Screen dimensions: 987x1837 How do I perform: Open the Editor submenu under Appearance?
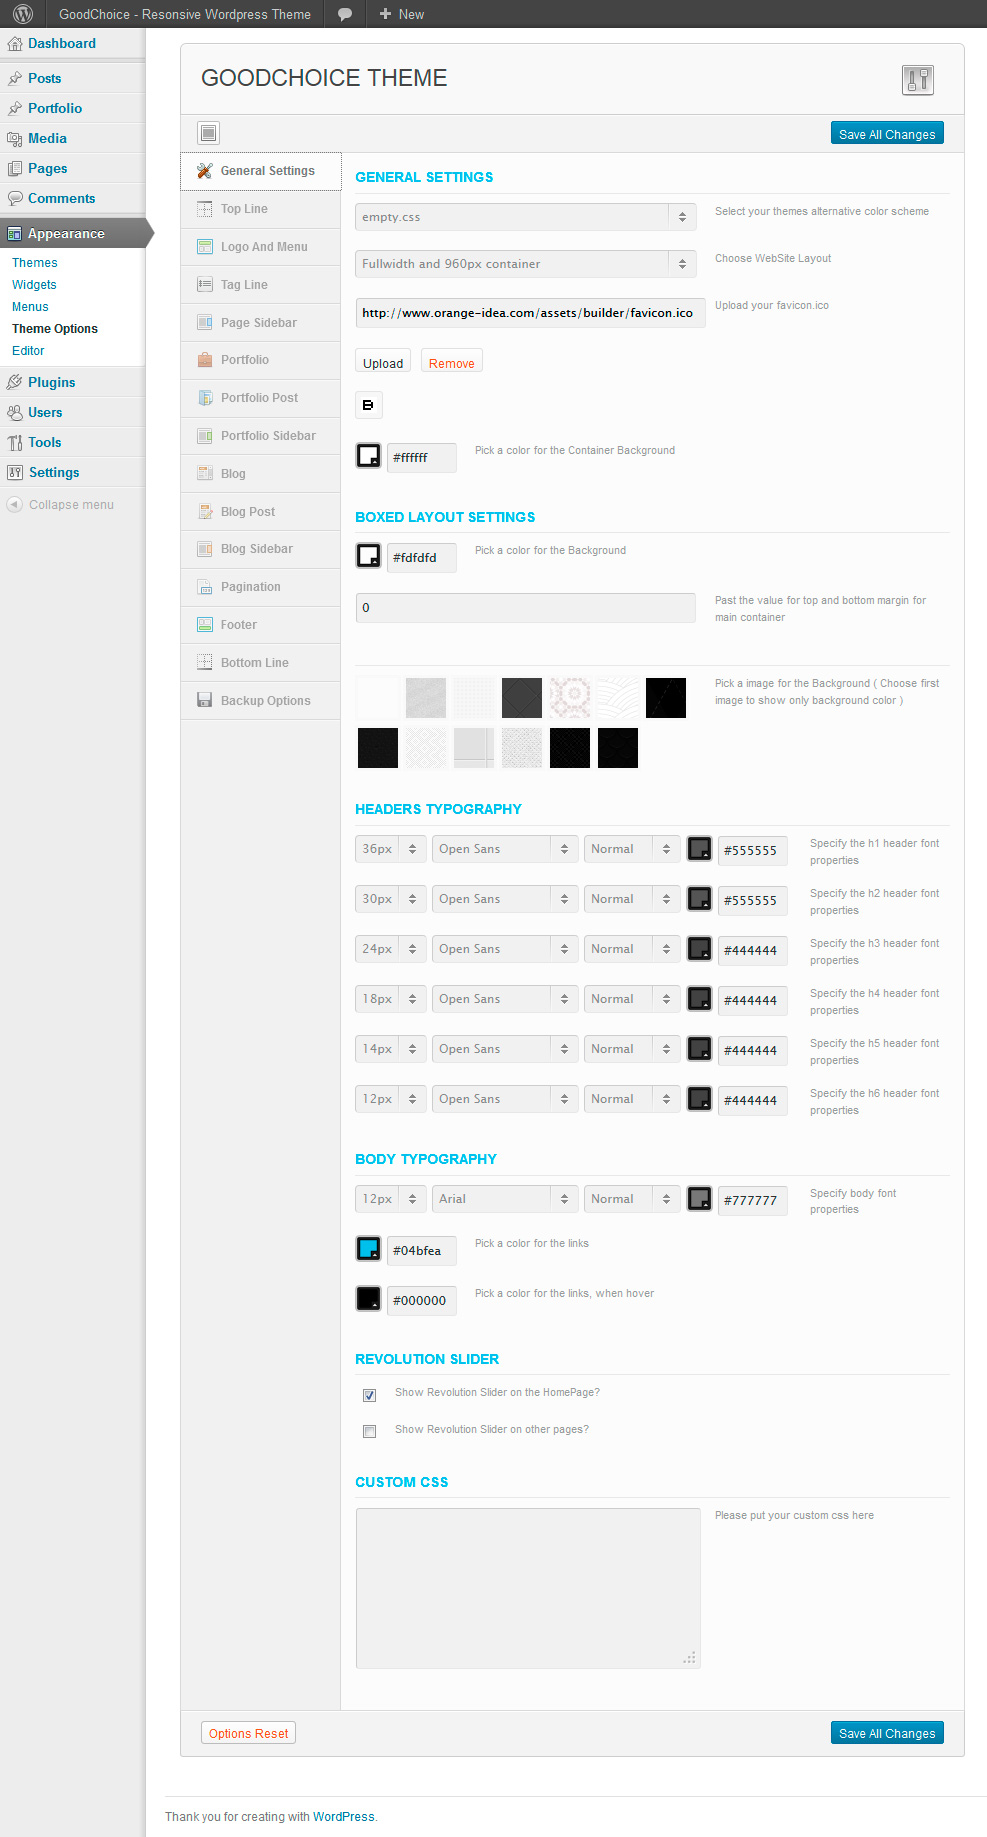pyautogui.click(x=28, y=351)
